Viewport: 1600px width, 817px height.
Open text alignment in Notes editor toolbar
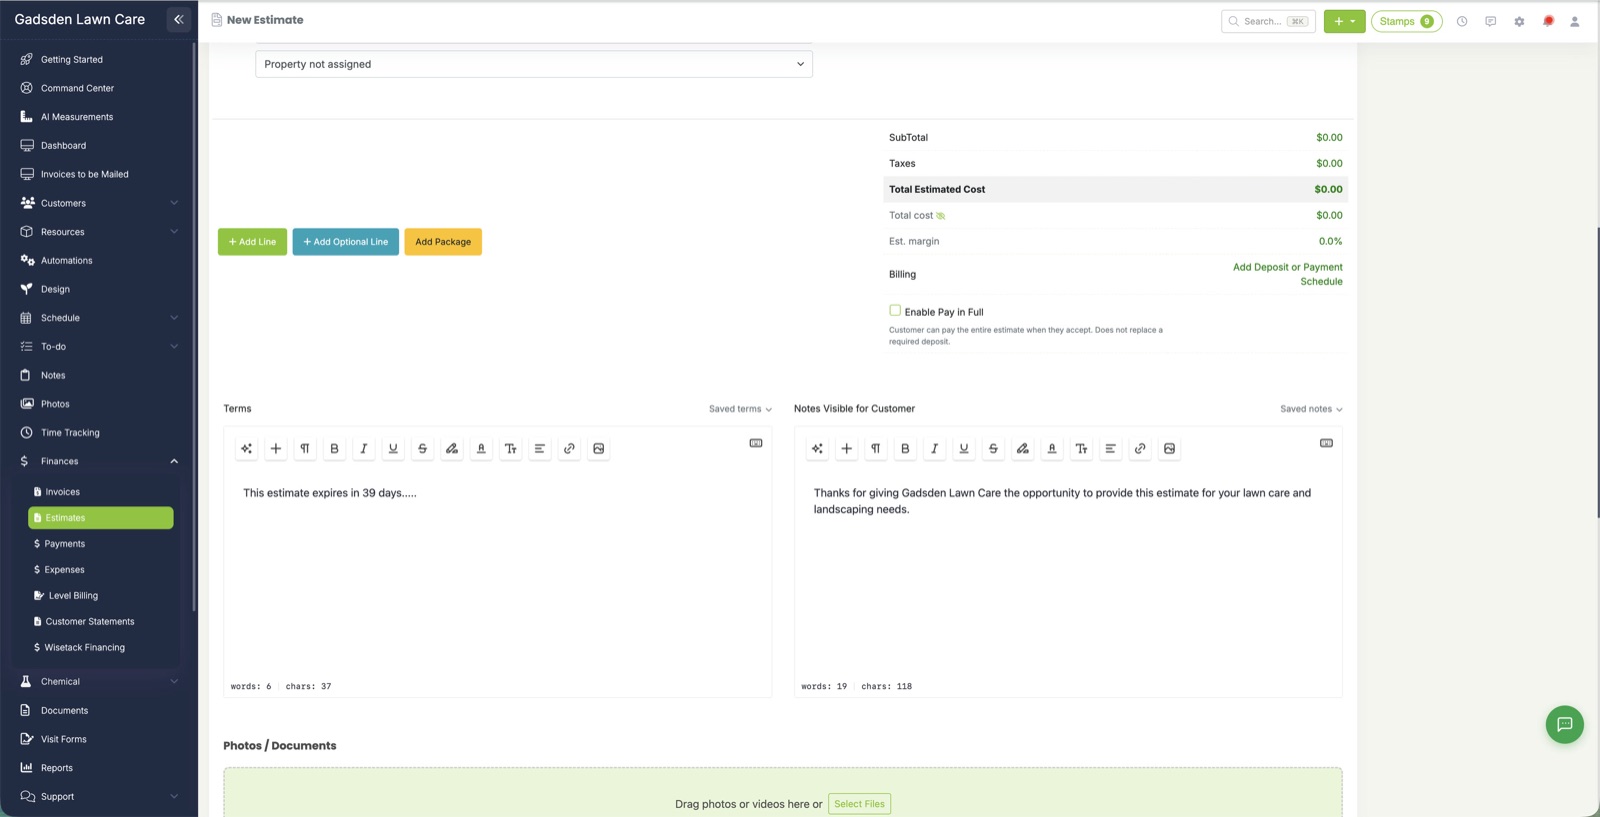1110,449
